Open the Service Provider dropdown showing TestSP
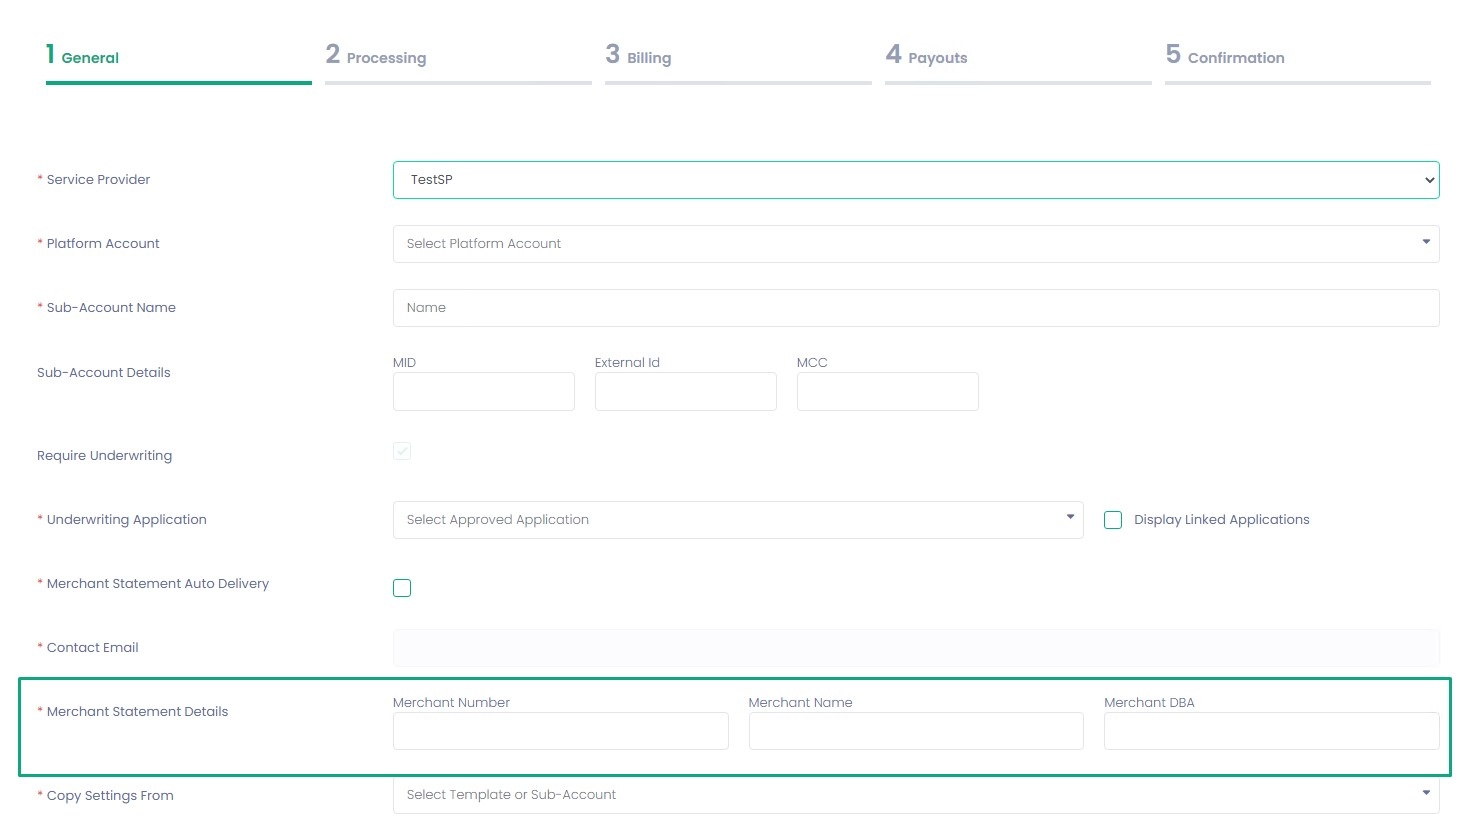1464x830 pixels. point(915,180)
